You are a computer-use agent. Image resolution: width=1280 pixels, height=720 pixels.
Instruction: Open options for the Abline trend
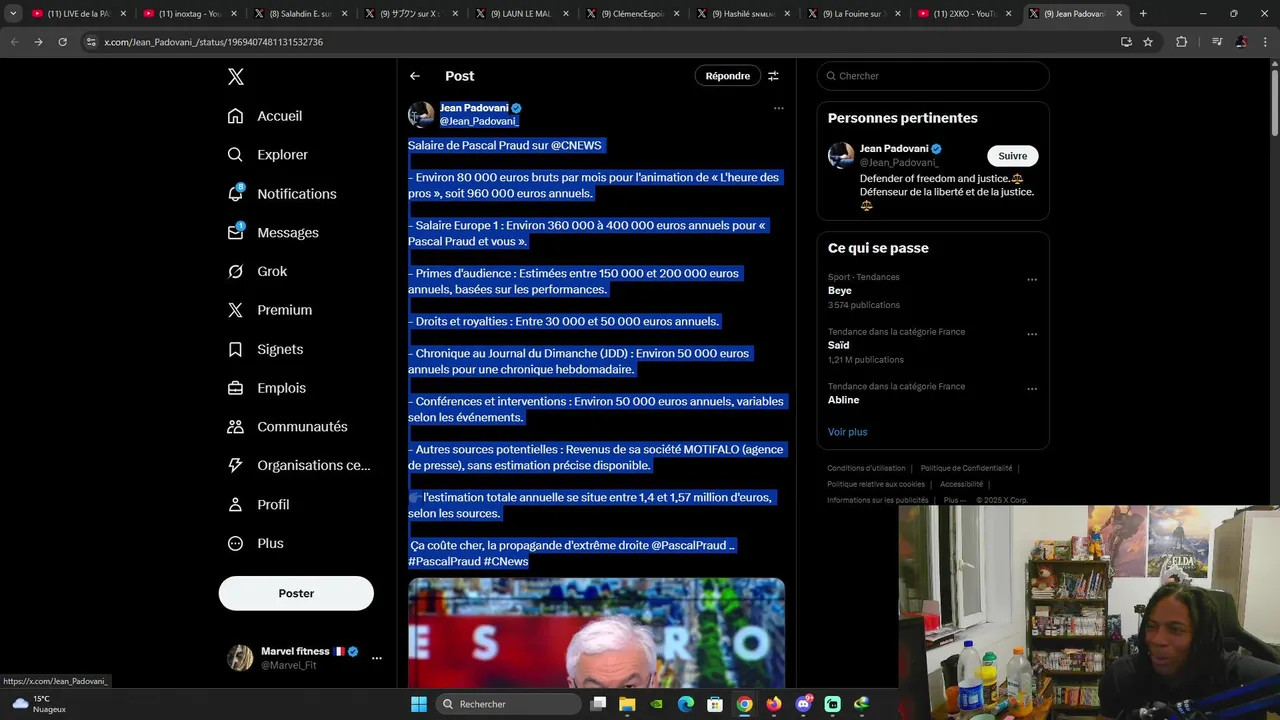coord(1032,389)
